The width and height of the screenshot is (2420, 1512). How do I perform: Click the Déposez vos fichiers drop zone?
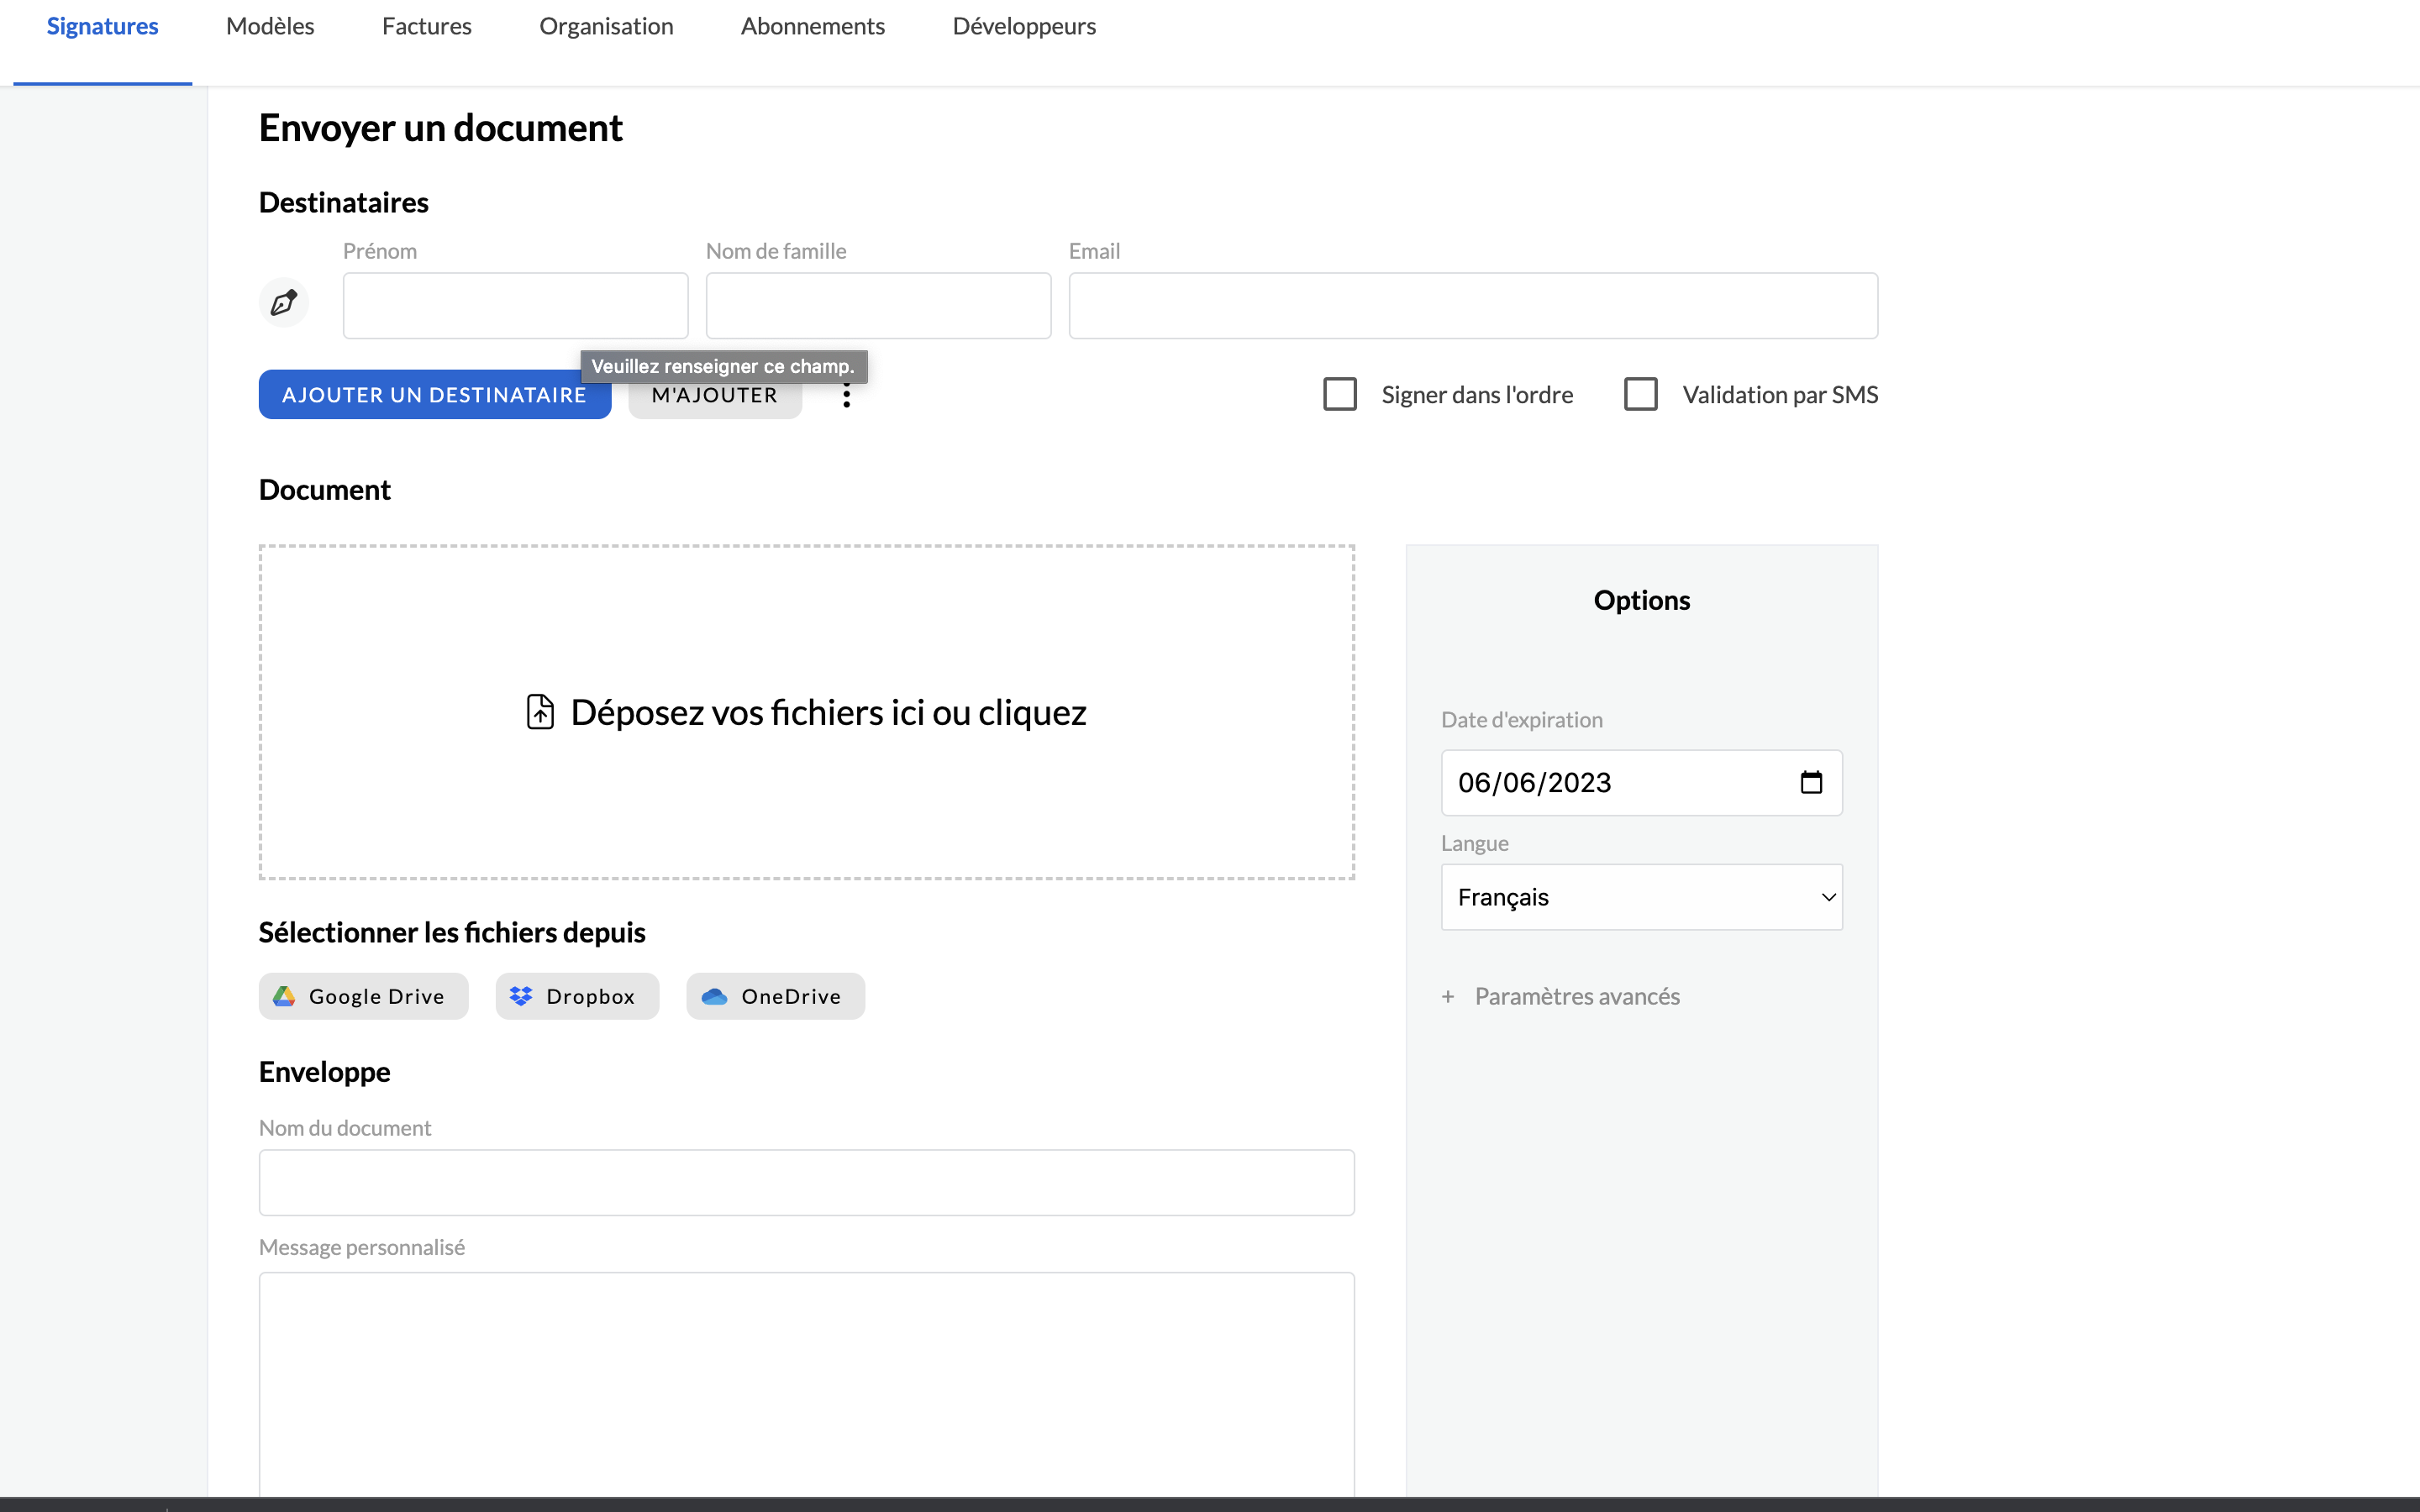pos(807,712)
